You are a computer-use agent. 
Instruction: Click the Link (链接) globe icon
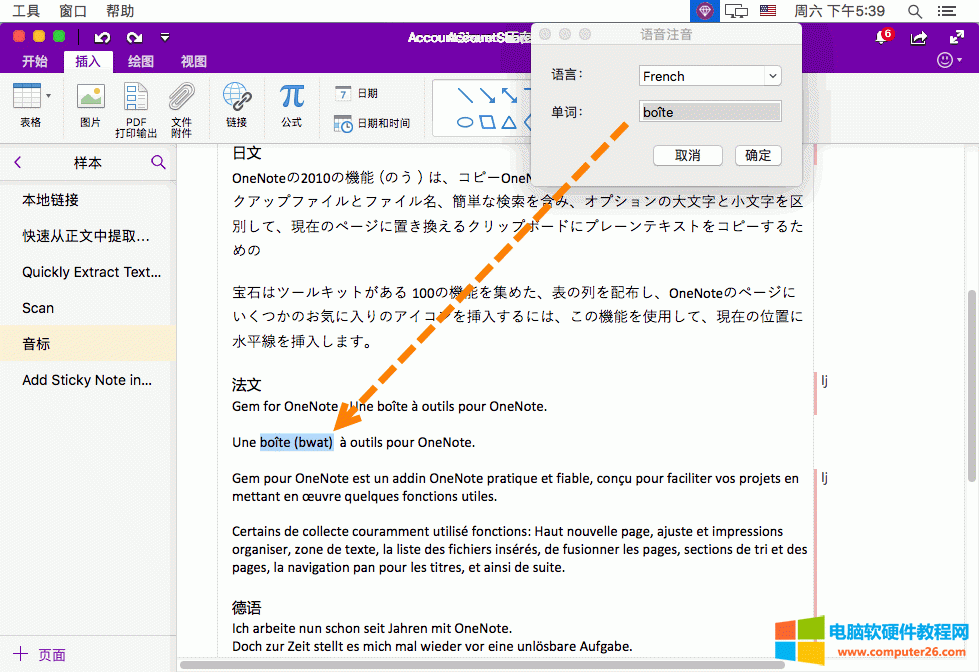(236, 98)
